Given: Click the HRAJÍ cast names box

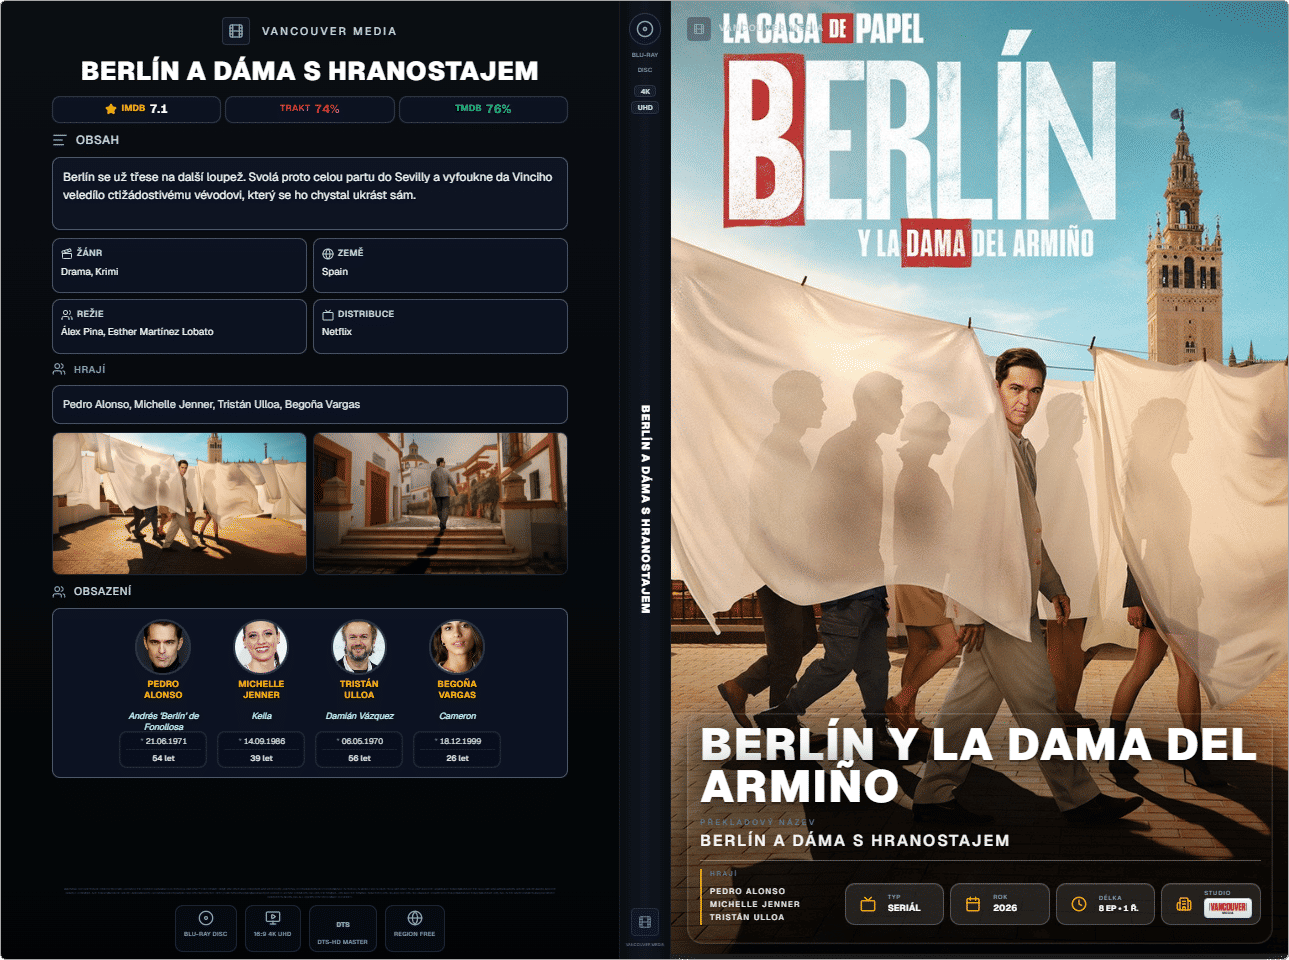Looking at the screenshot, I should 310,404.
